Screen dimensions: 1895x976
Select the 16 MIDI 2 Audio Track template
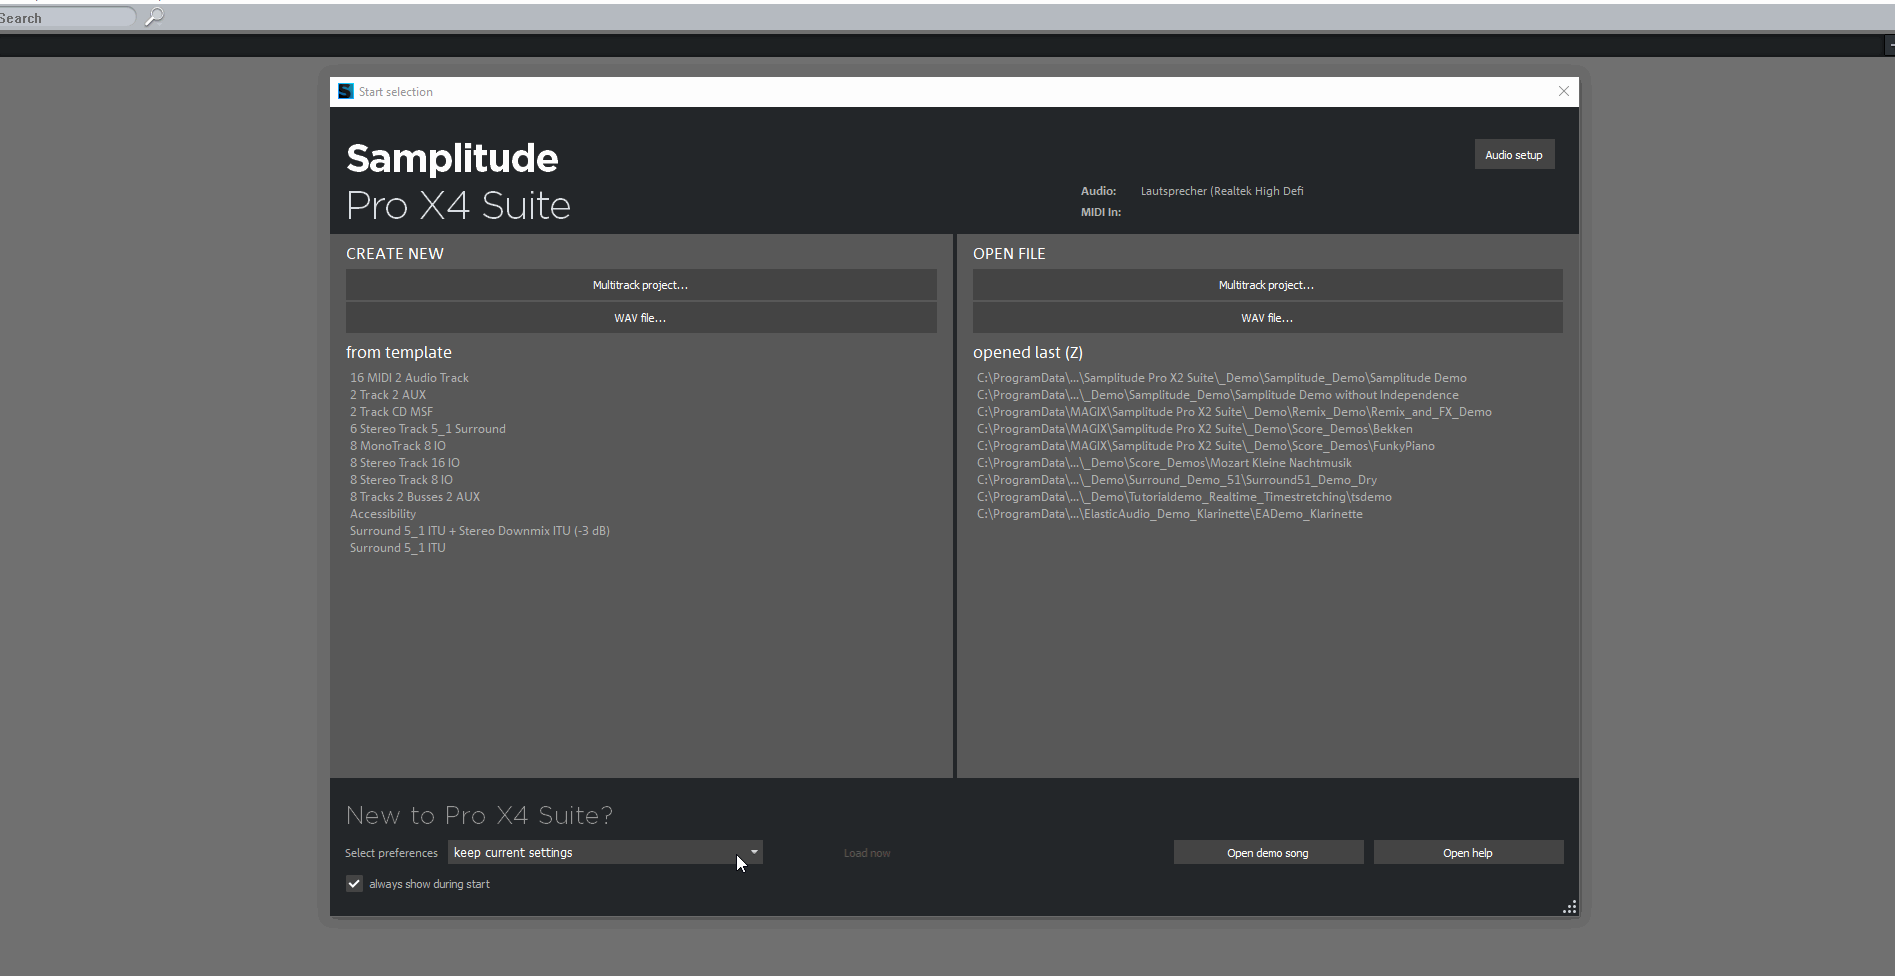tap(409, 378)
